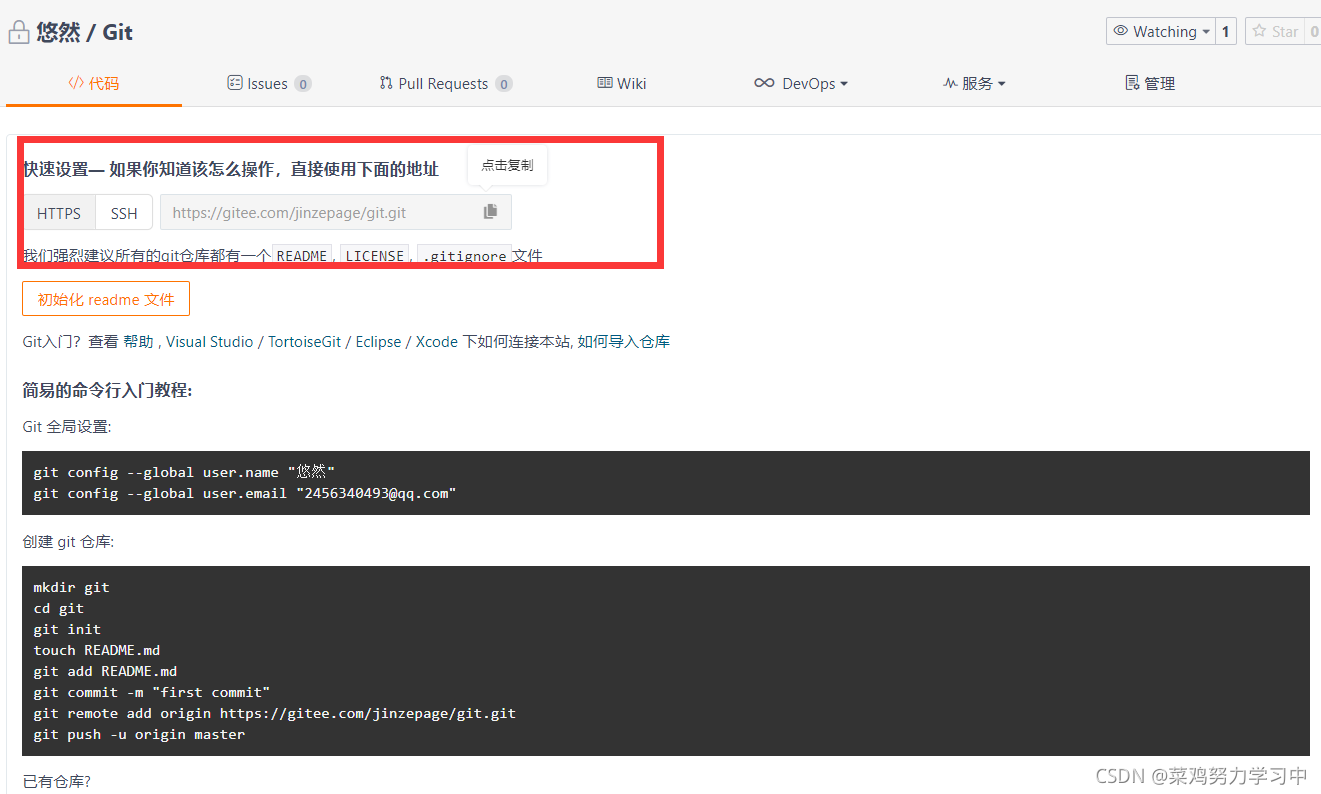Open the Xcode link
The image size is (1321, 794).
coord(437,341)
